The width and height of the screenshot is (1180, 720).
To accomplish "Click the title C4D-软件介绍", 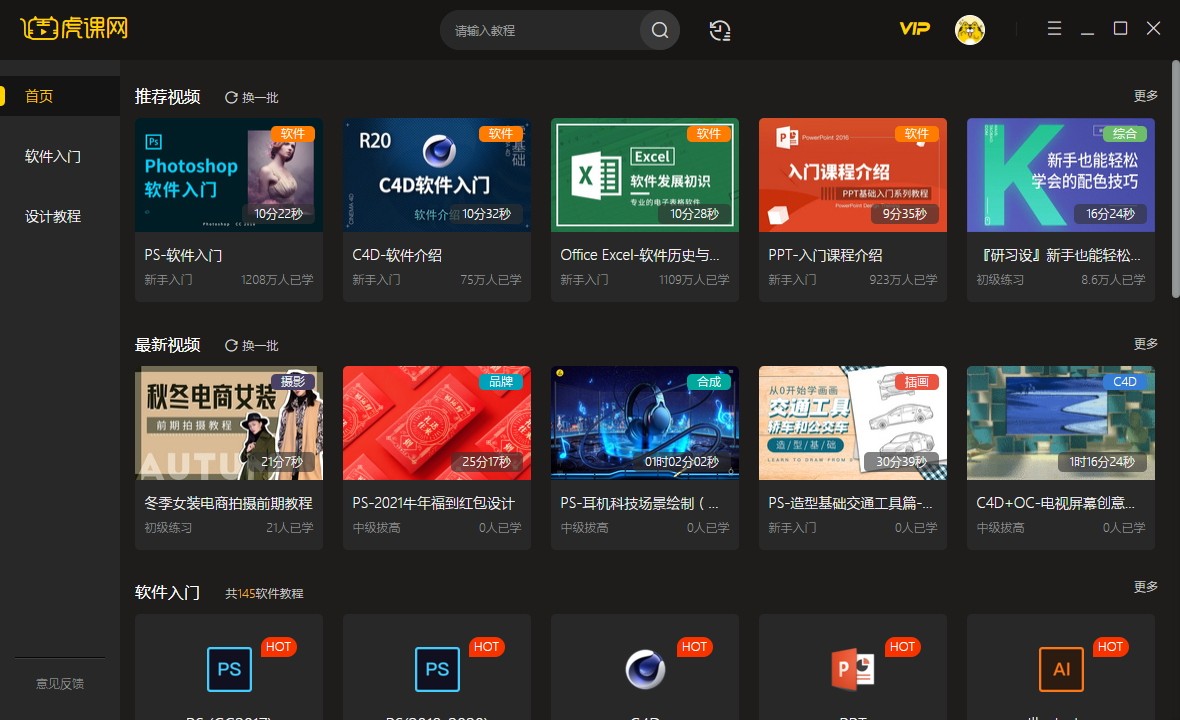I will point(397,255).
